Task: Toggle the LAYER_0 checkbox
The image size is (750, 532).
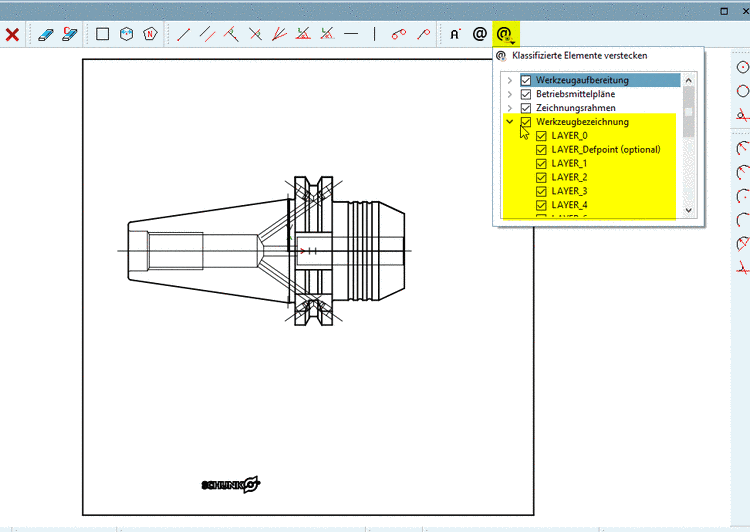Action: [x=541, y=136]
